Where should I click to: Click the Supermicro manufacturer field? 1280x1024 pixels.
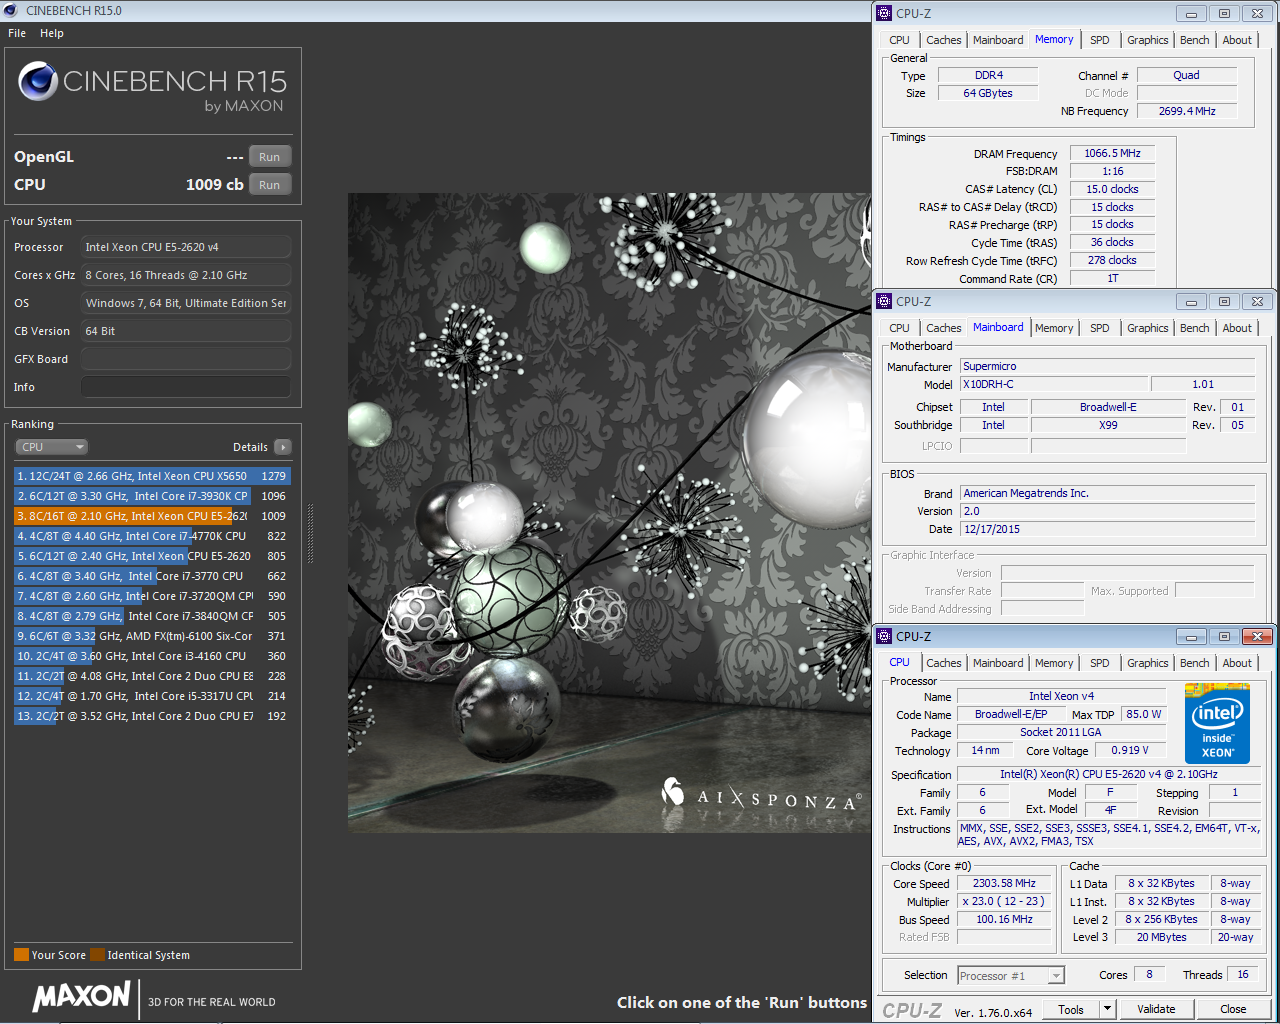1107,366
